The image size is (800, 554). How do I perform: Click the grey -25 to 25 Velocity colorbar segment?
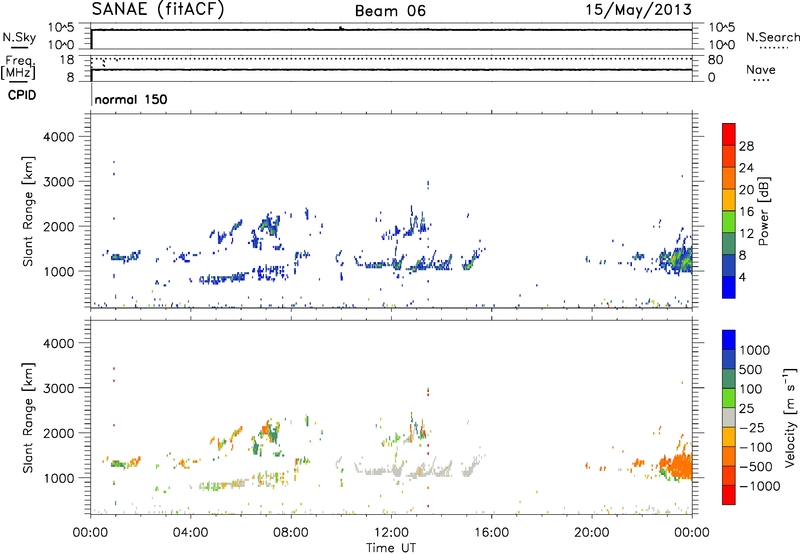point(729,417)
